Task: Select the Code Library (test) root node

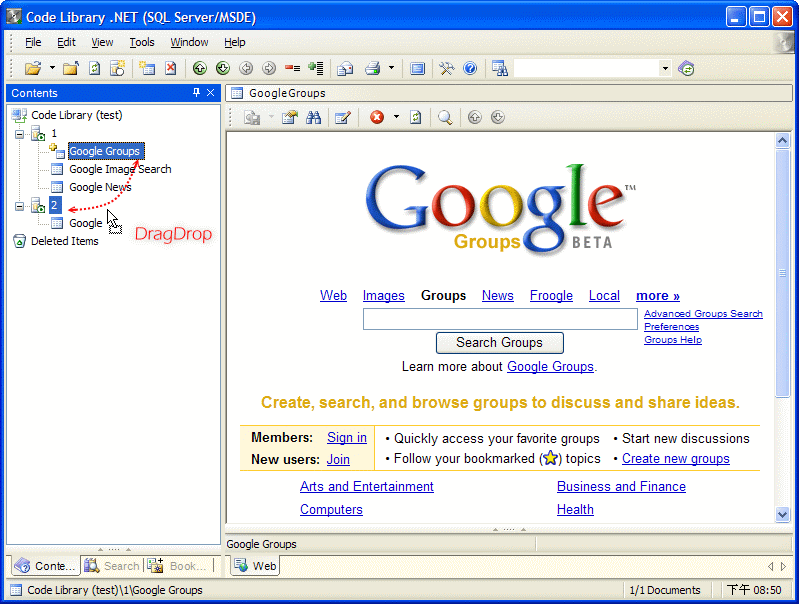Action: point(76,115)
